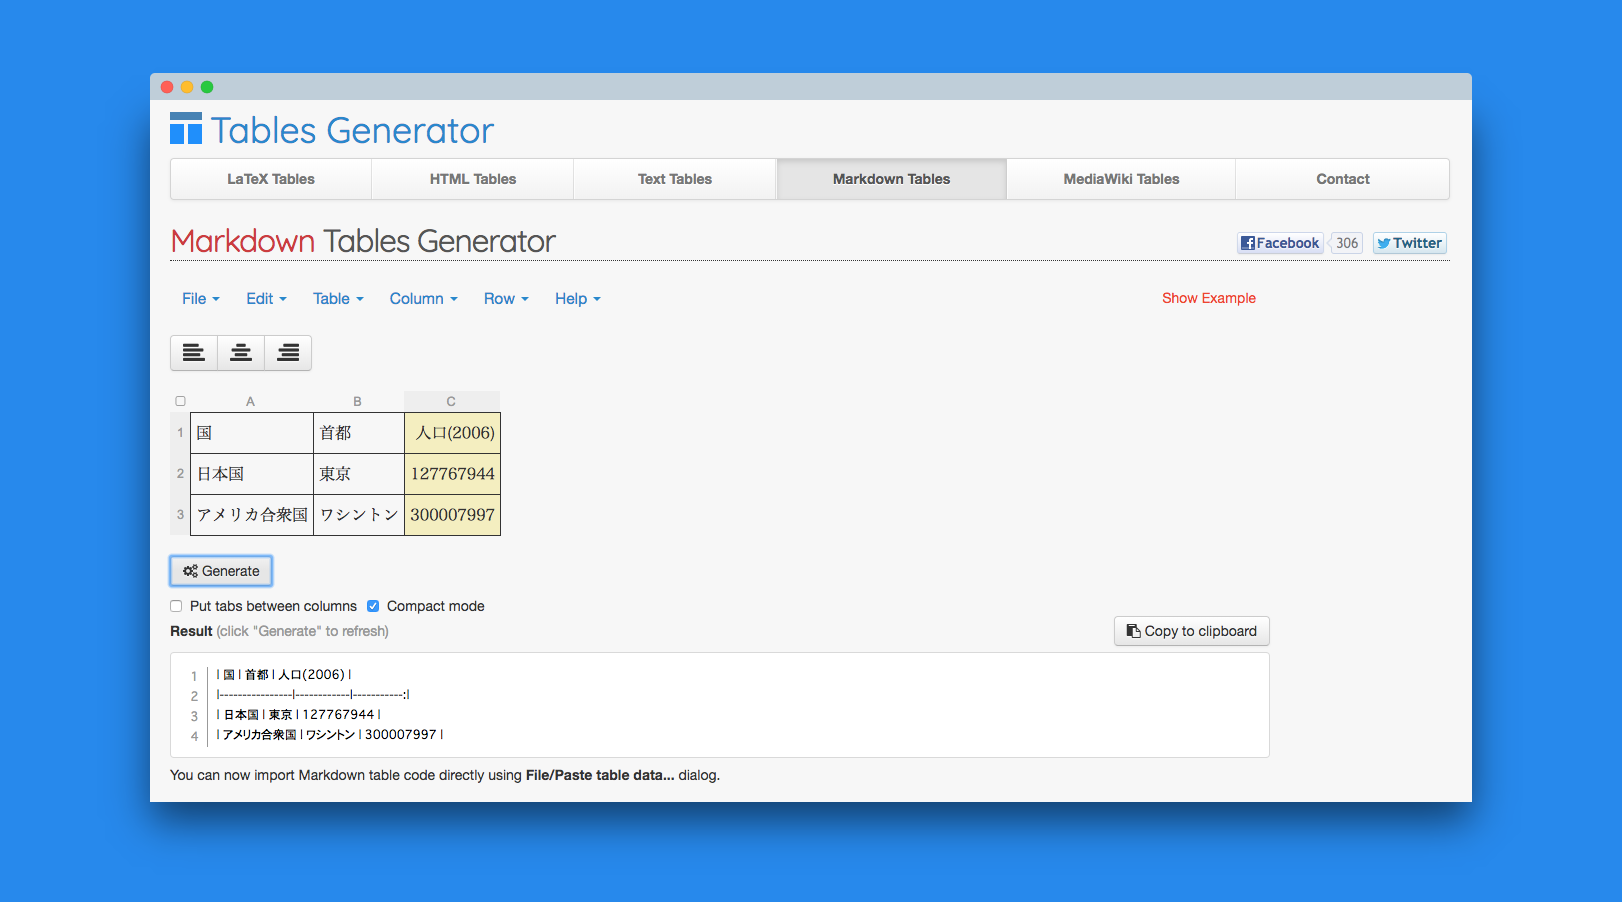Screen dimensions: 1622x902
Task: Click cell containing 東京
Action: [359, 474]
